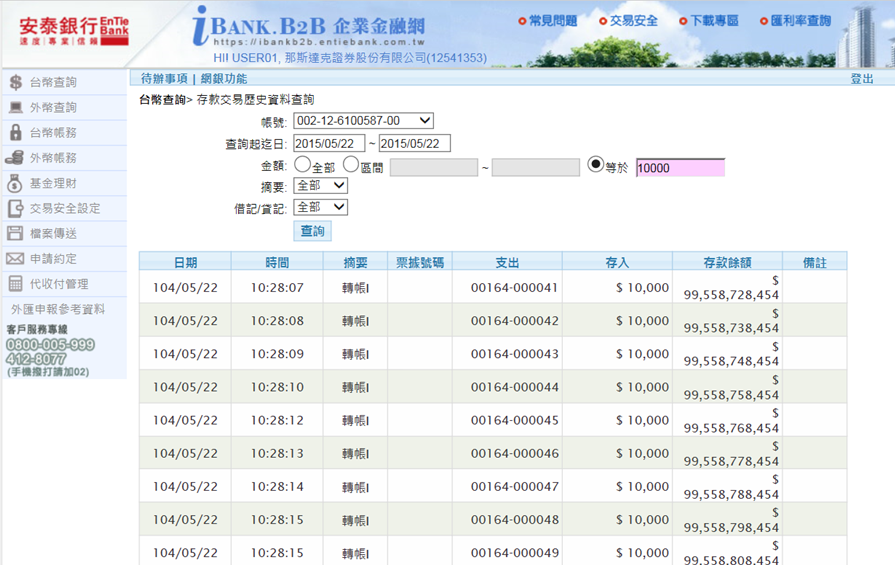Select the 區間 amount range radio button

pyautogui.click(x=350, y=165)
